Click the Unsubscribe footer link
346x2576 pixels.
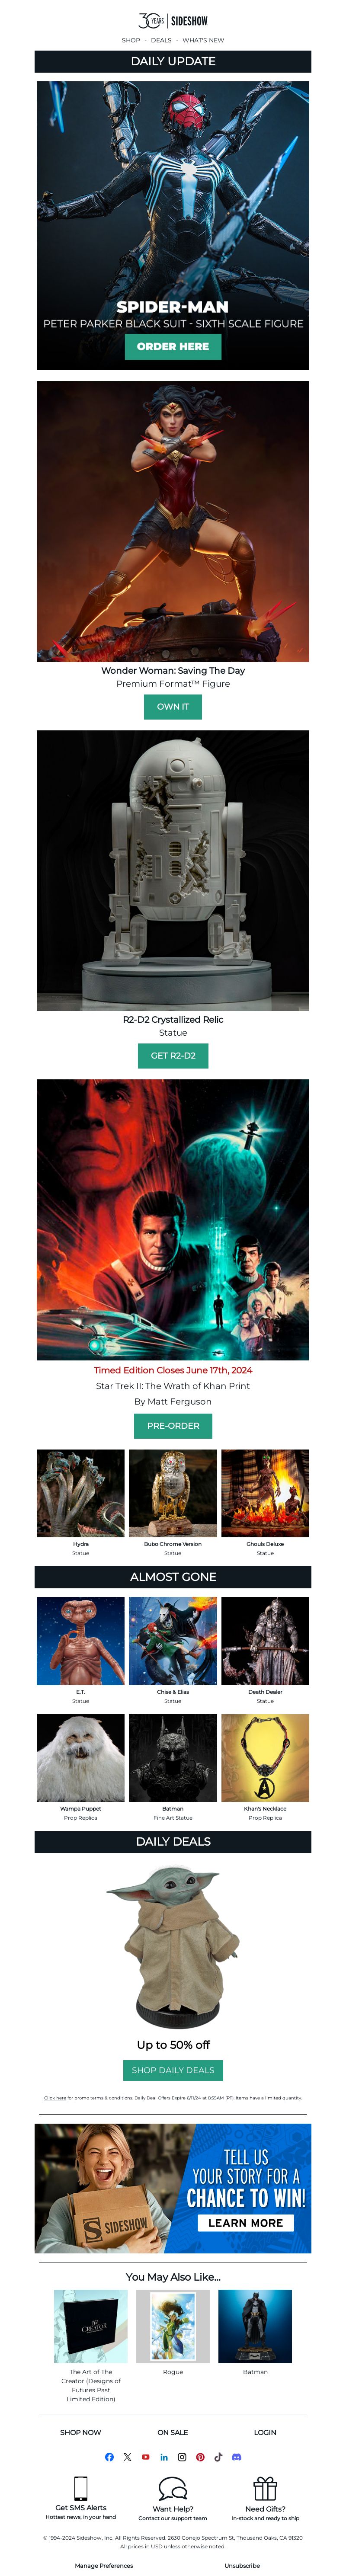(242, 2565)
